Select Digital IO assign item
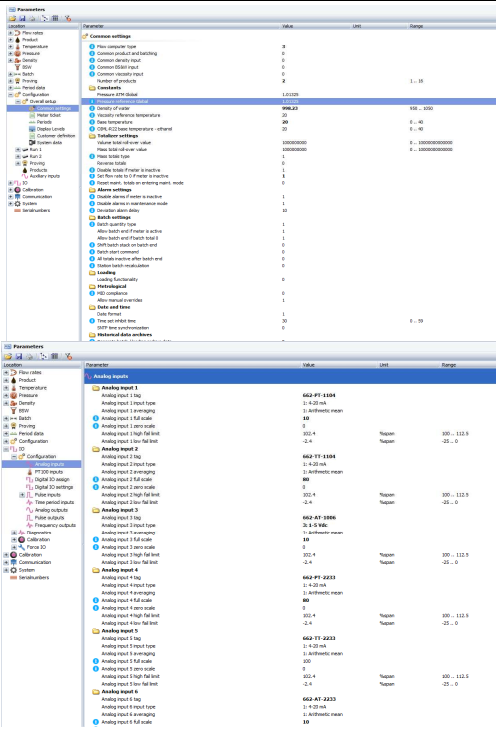 [52, 479]
